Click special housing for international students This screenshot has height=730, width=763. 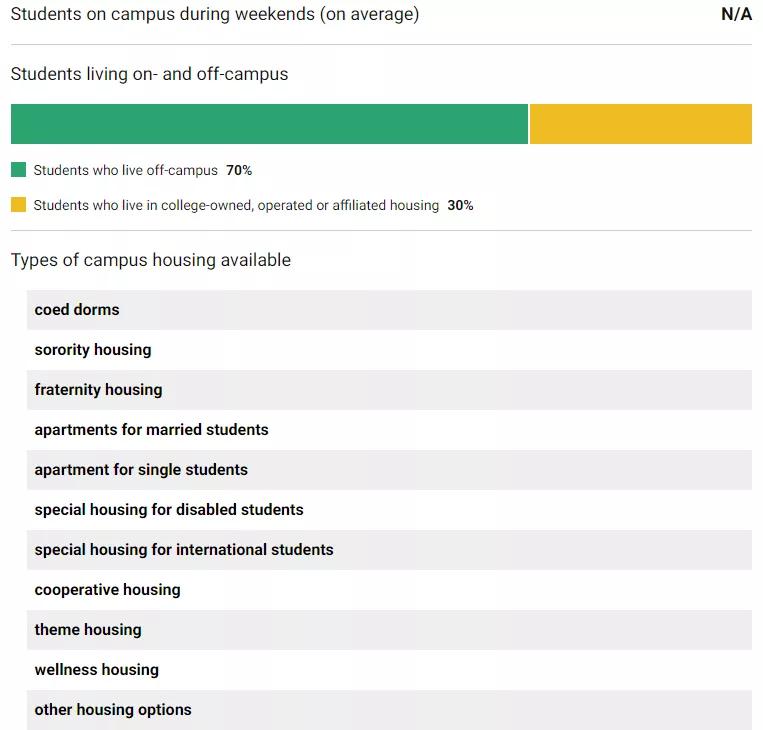[x=184, y=550]
